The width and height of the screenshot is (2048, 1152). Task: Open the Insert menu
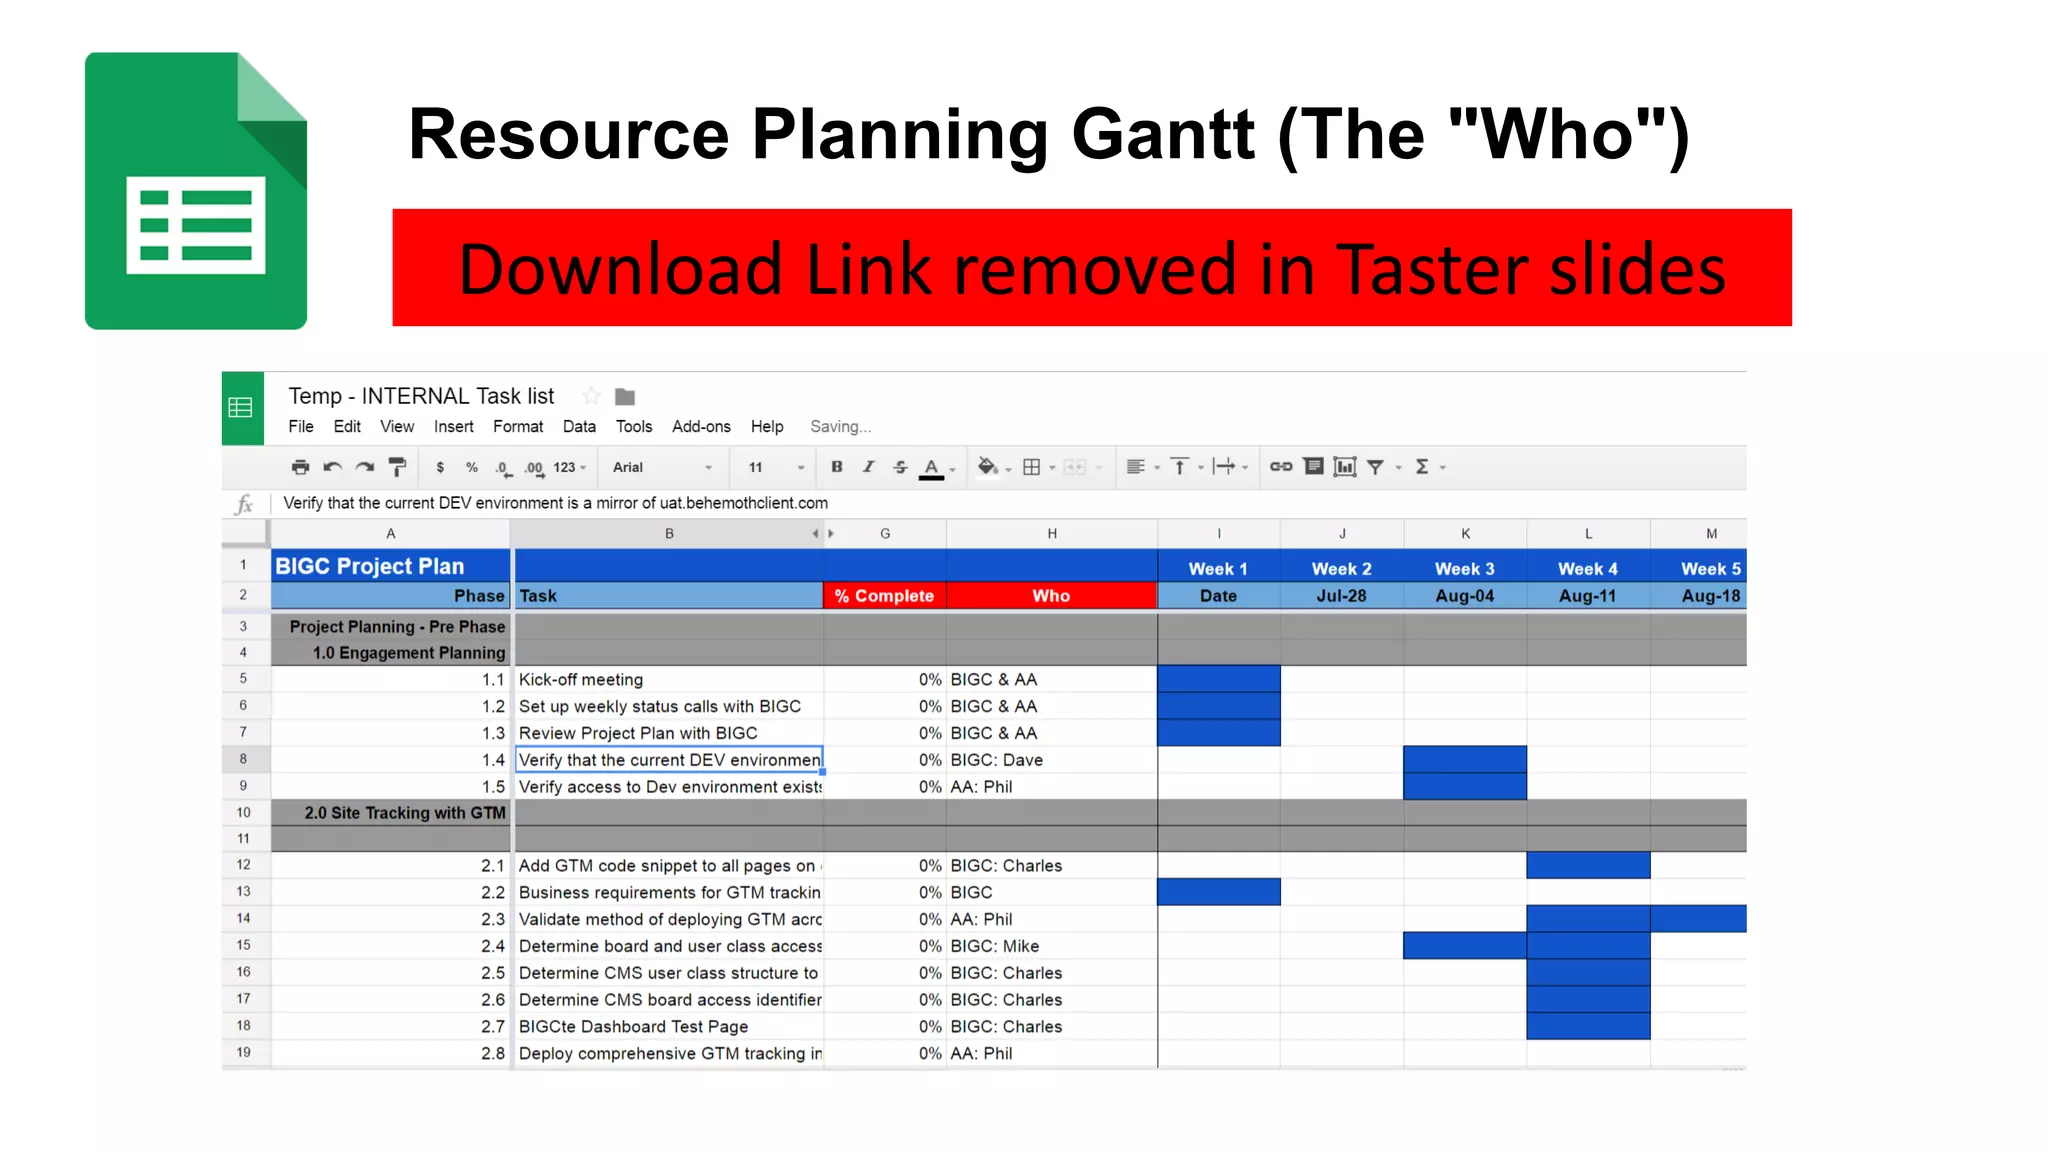click(x=454, y=427)
